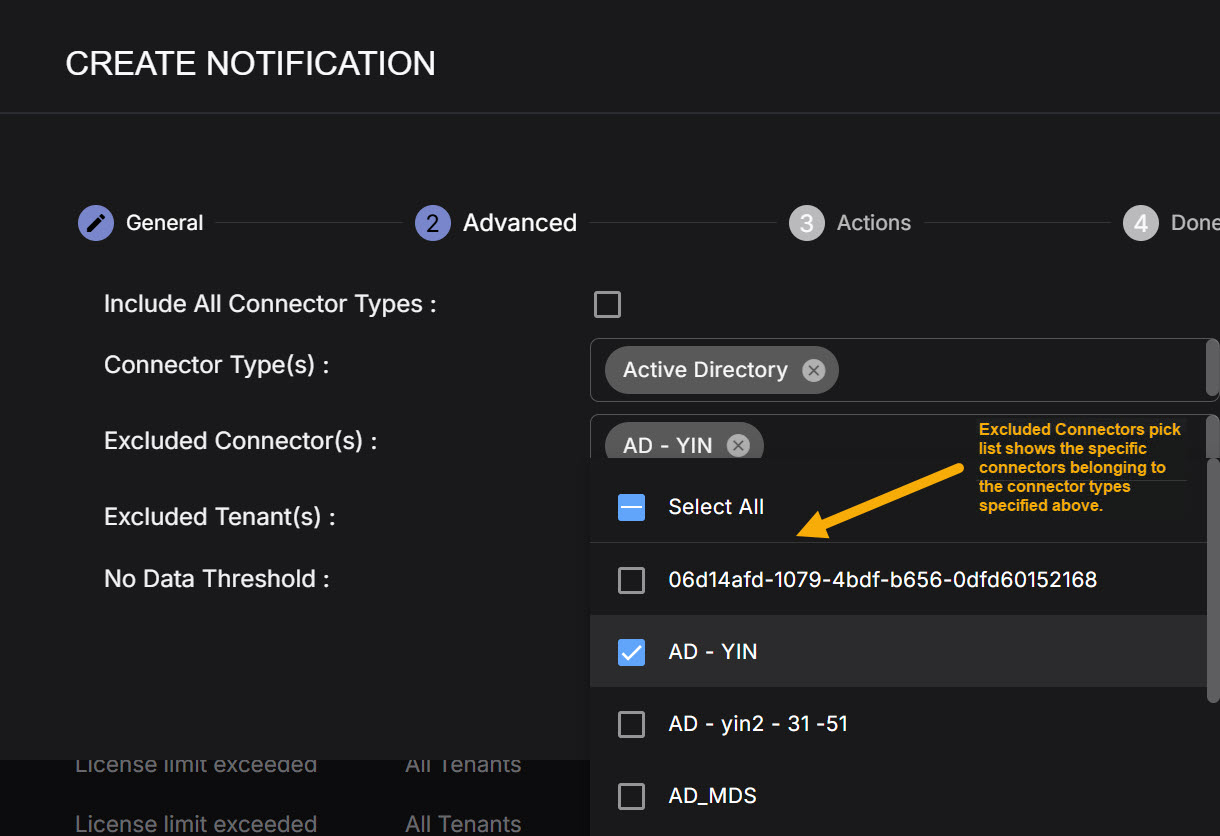1220x836 pixels.
Task: Toggle the Select All checkbox
Action: pyautogui.click(x=632, y=507)
